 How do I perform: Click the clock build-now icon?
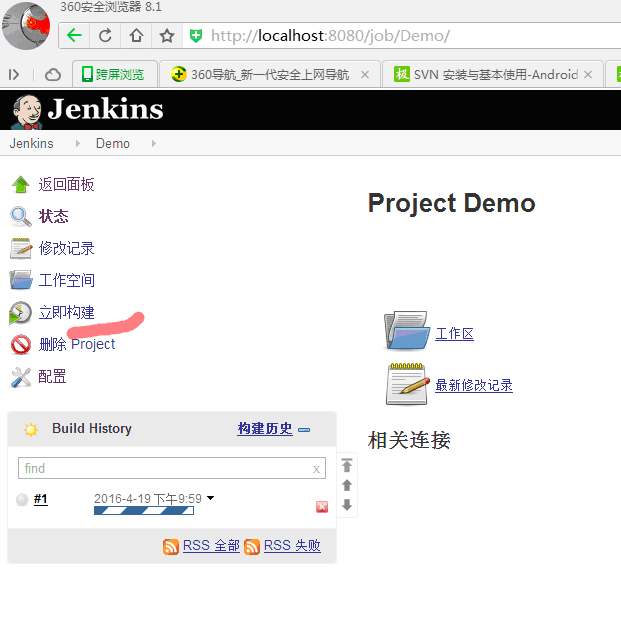pos(21,312)
